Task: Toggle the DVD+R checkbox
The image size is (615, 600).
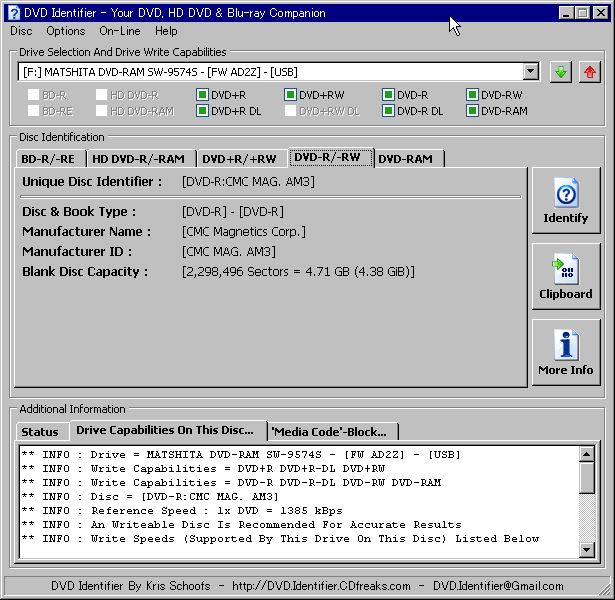Action: coord(202,95)
